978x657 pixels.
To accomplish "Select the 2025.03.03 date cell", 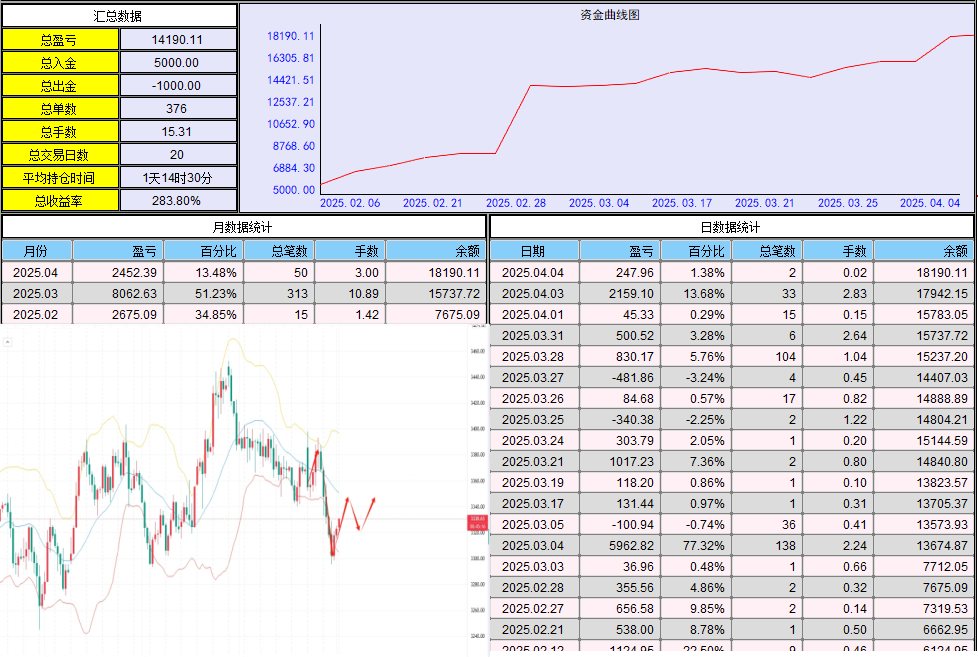I will [x=535, y=567].
